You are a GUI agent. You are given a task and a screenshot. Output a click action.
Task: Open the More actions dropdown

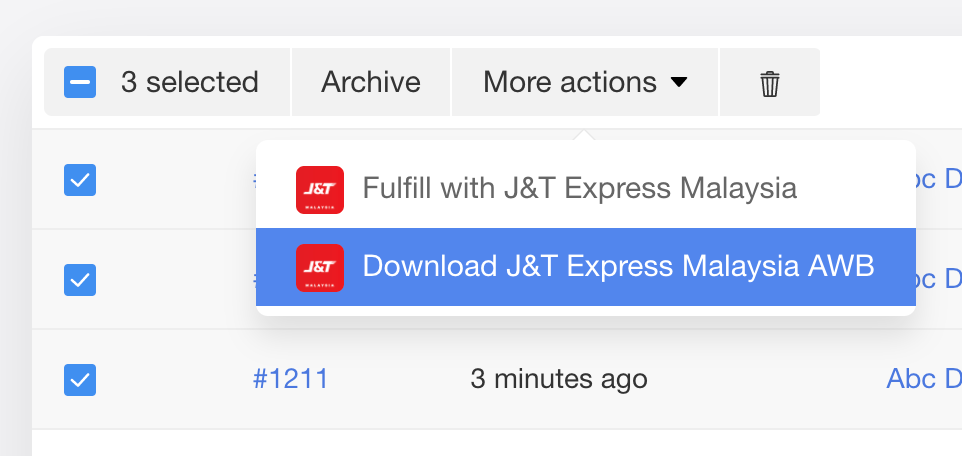585,82
